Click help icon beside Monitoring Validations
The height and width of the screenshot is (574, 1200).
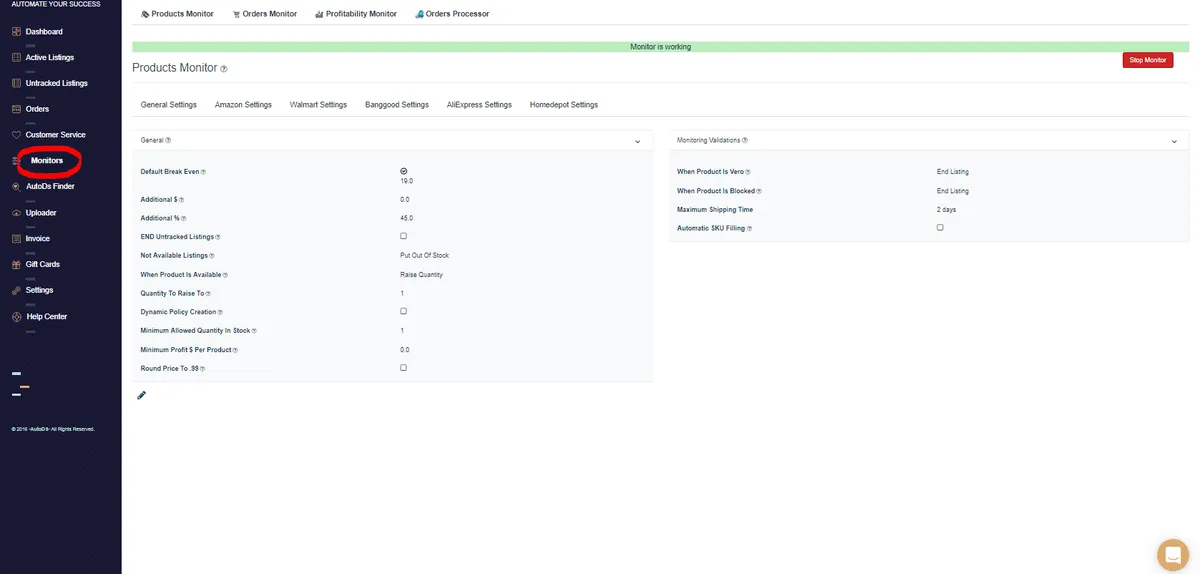745,141
